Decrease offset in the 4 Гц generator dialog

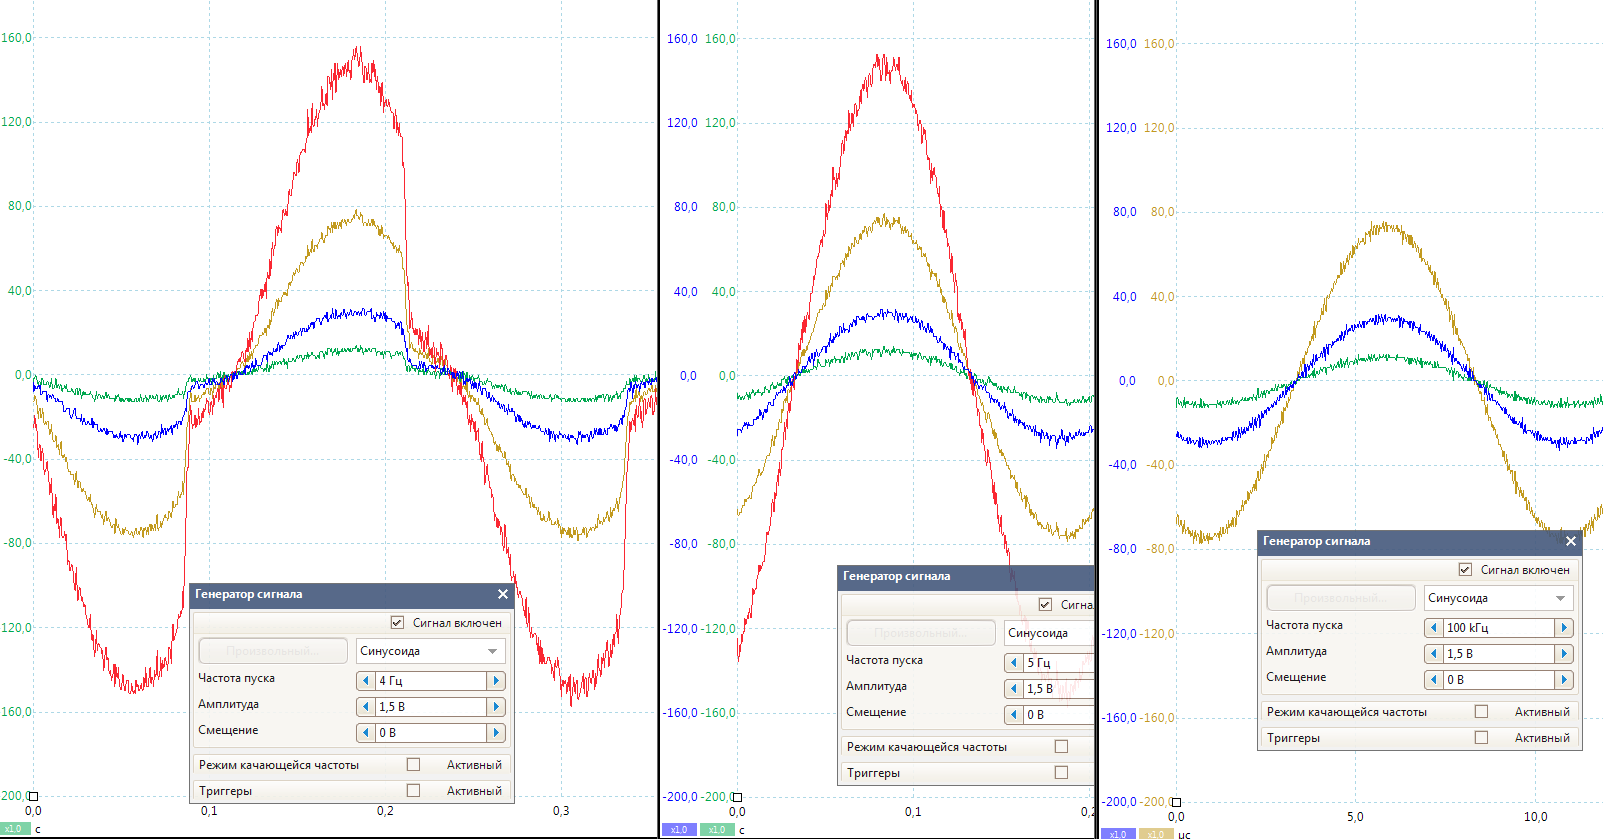point(366,733)
